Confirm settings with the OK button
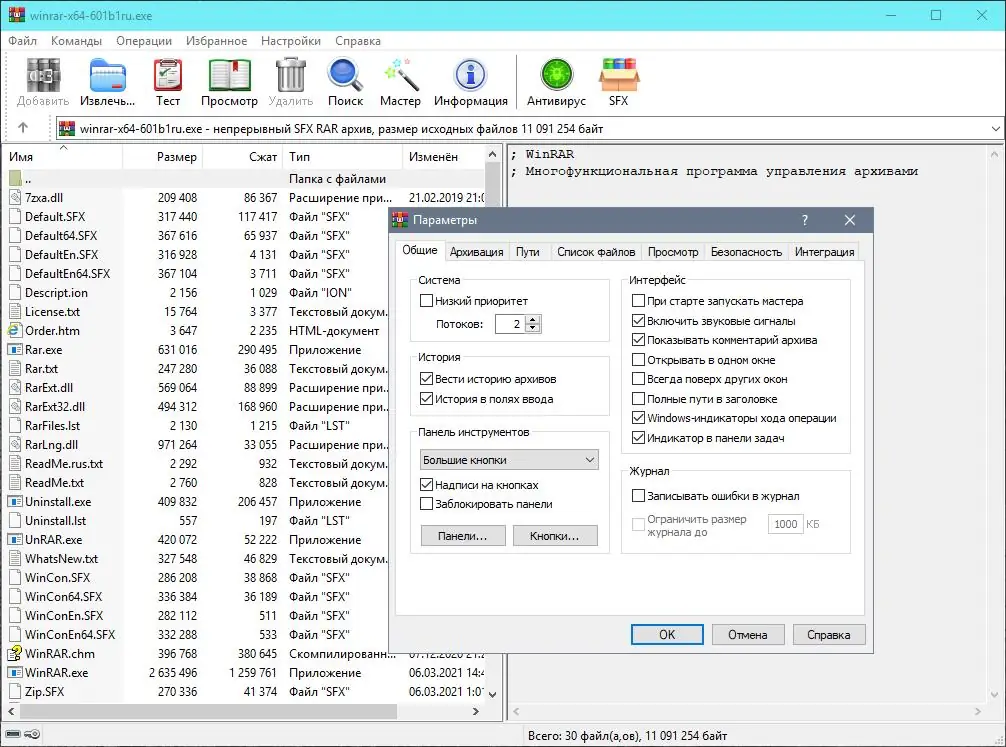The height and width of the screenshot is (747, 1006). [x=666, y=634]
